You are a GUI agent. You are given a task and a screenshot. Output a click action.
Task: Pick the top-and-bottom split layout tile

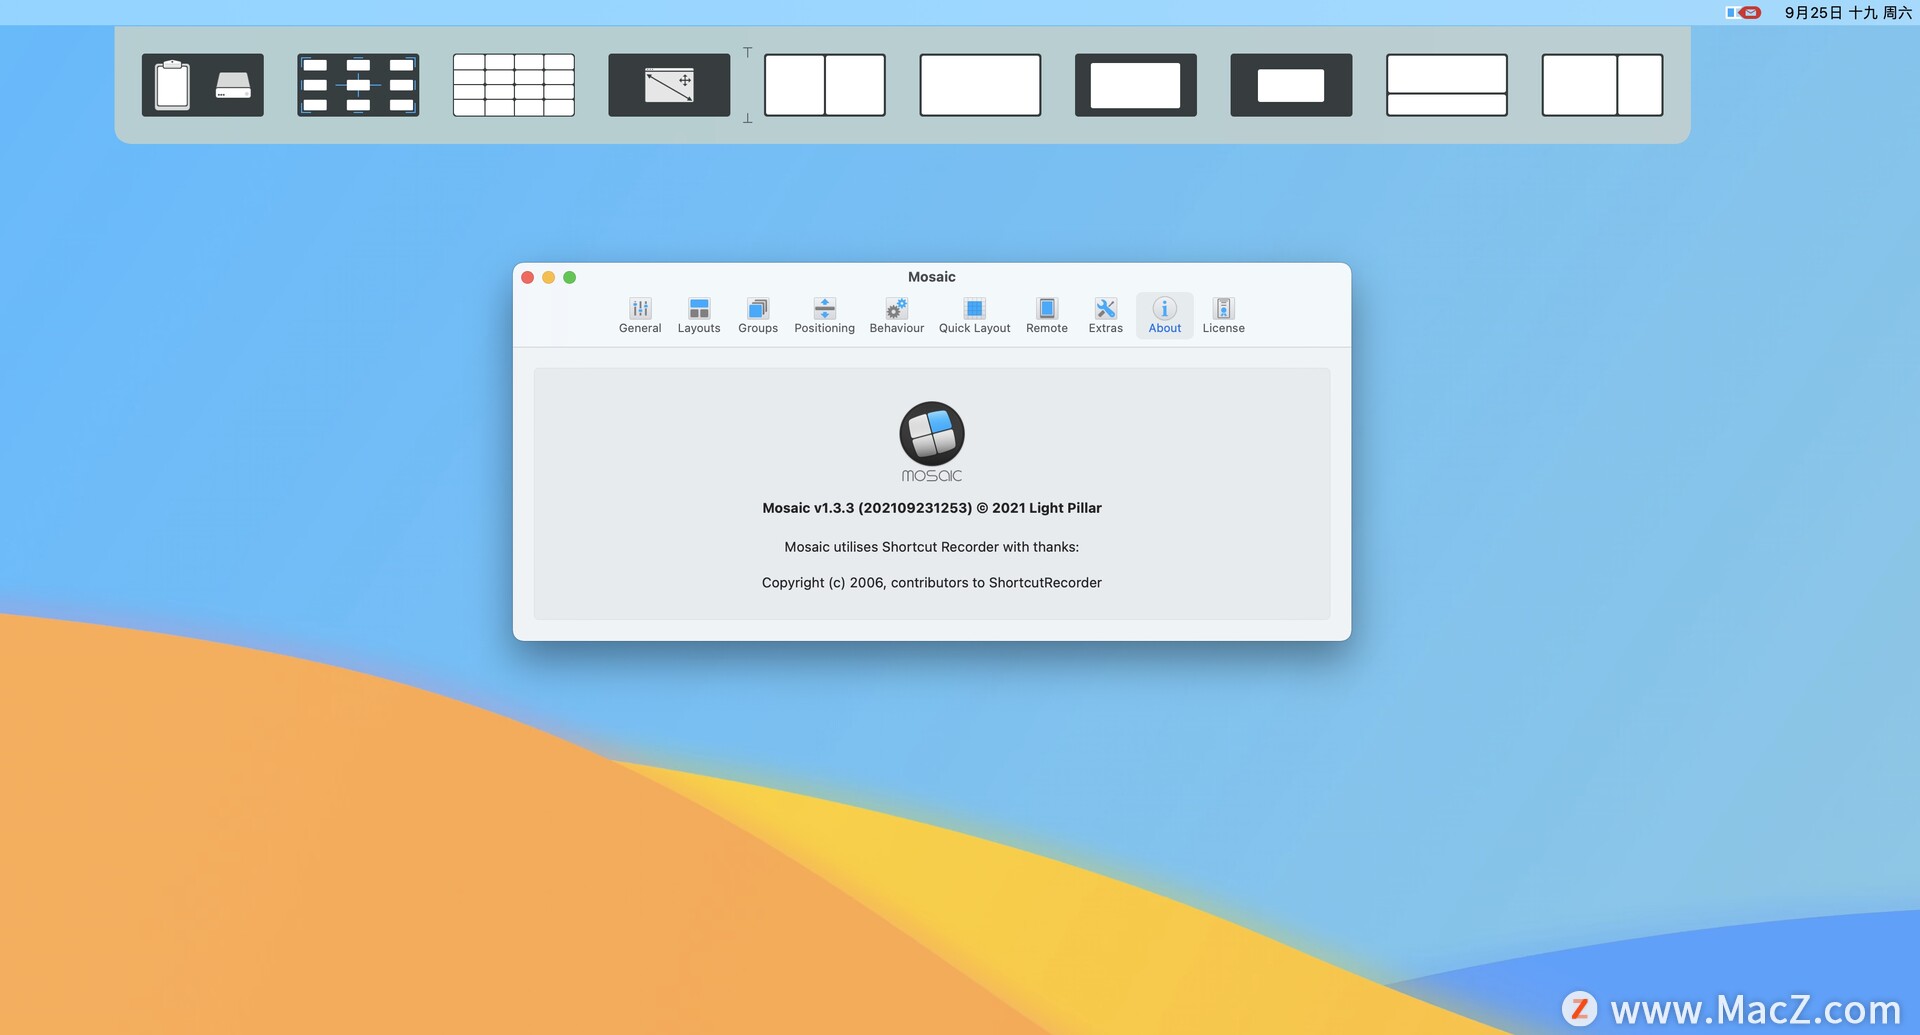point(1447,85)
